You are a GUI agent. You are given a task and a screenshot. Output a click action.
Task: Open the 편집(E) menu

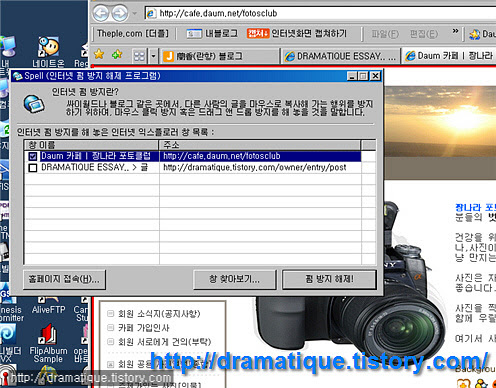click(424, 34)
